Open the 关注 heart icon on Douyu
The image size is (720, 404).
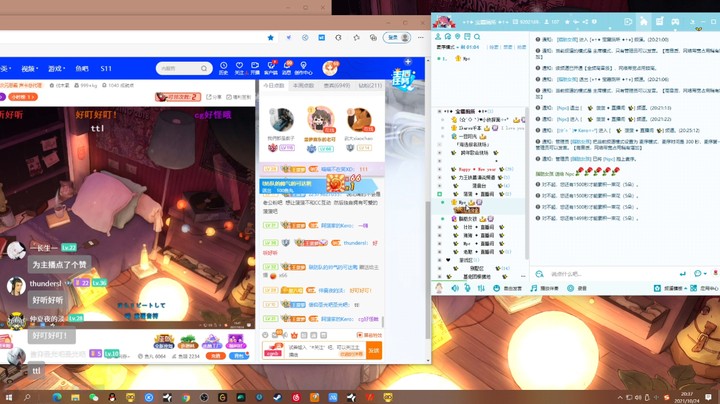coord(239,68)
